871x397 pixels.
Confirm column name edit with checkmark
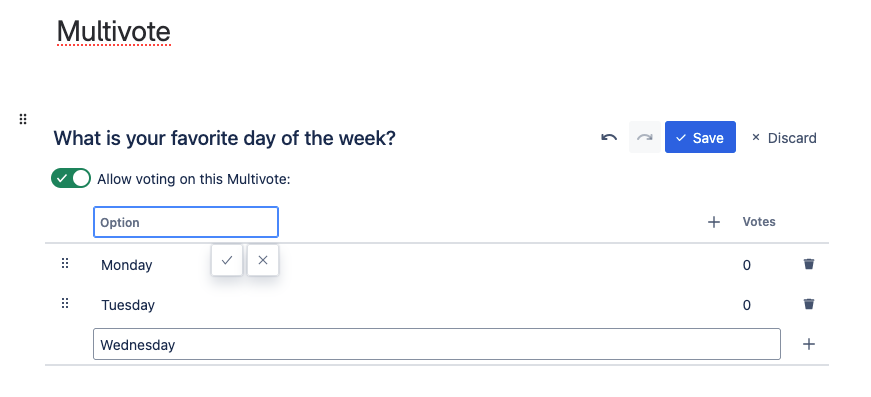click(x=227, y=260)
